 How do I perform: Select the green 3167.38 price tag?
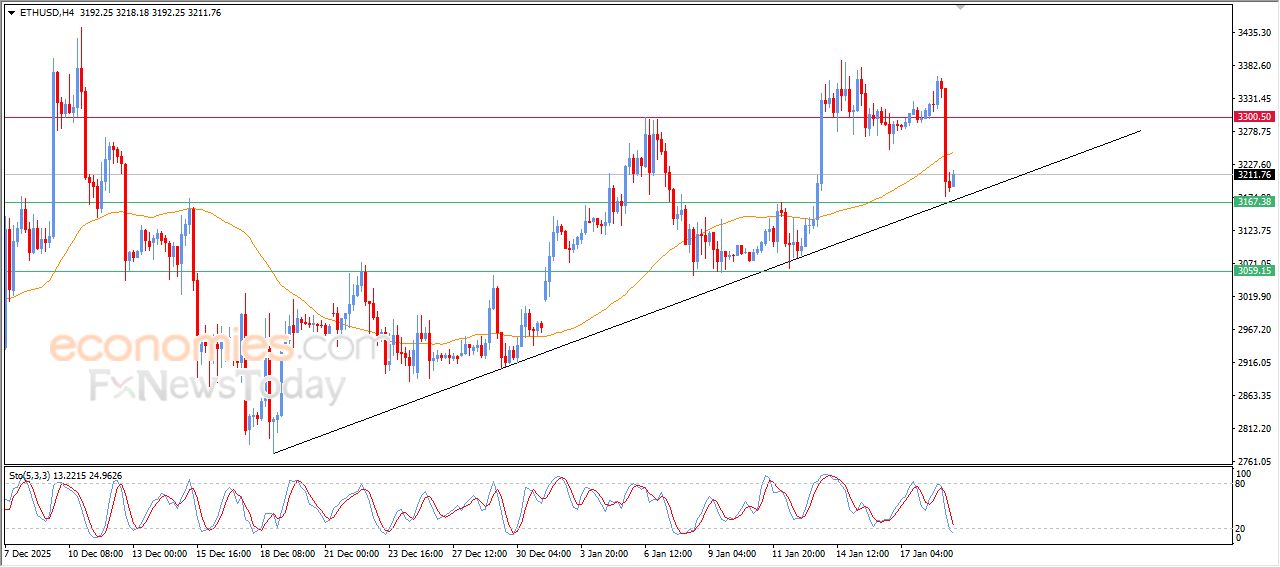1254,202
